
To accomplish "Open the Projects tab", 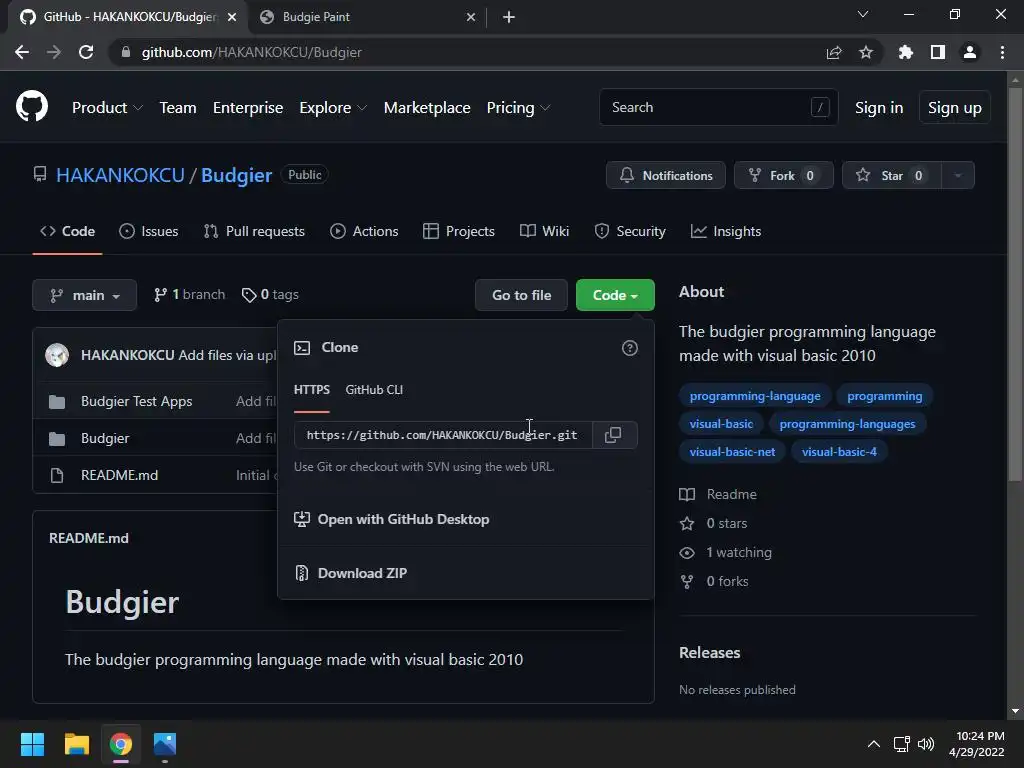I will [x=459, y=231].
